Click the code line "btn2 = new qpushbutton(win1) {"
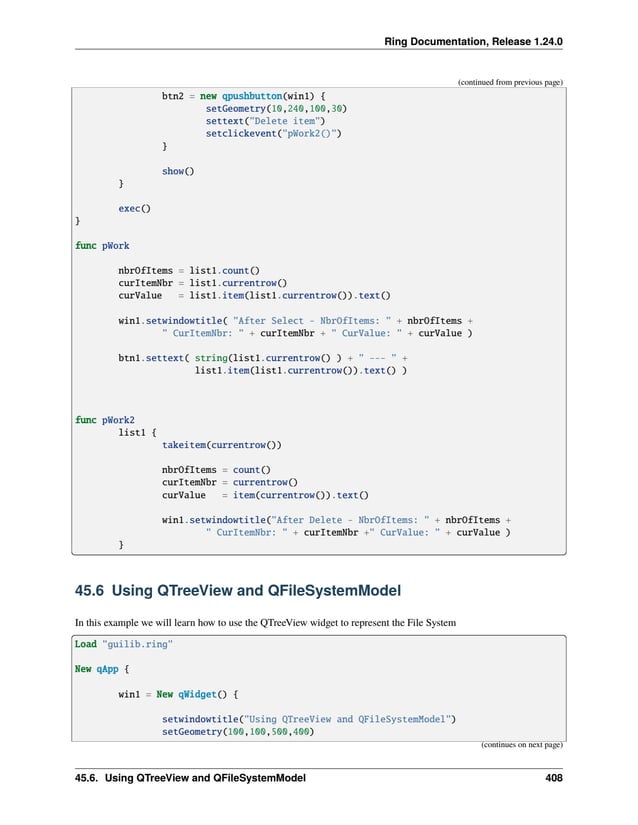 click(x=244, y=96)
